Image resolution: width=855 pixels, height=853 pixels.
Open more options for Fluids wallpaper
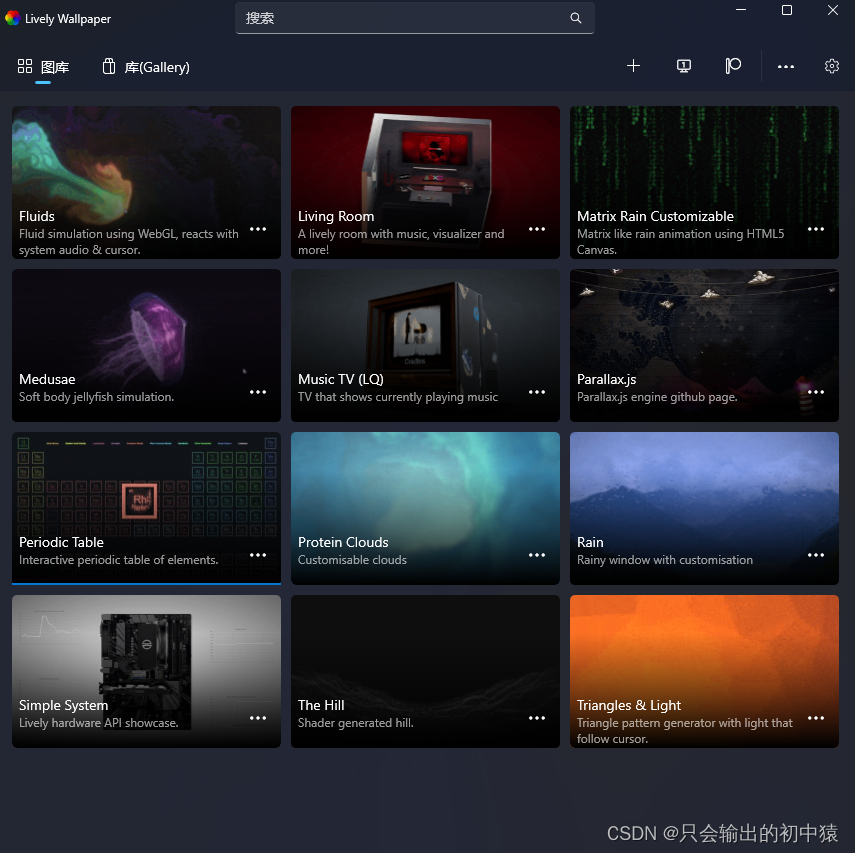[x=258, y=229]
